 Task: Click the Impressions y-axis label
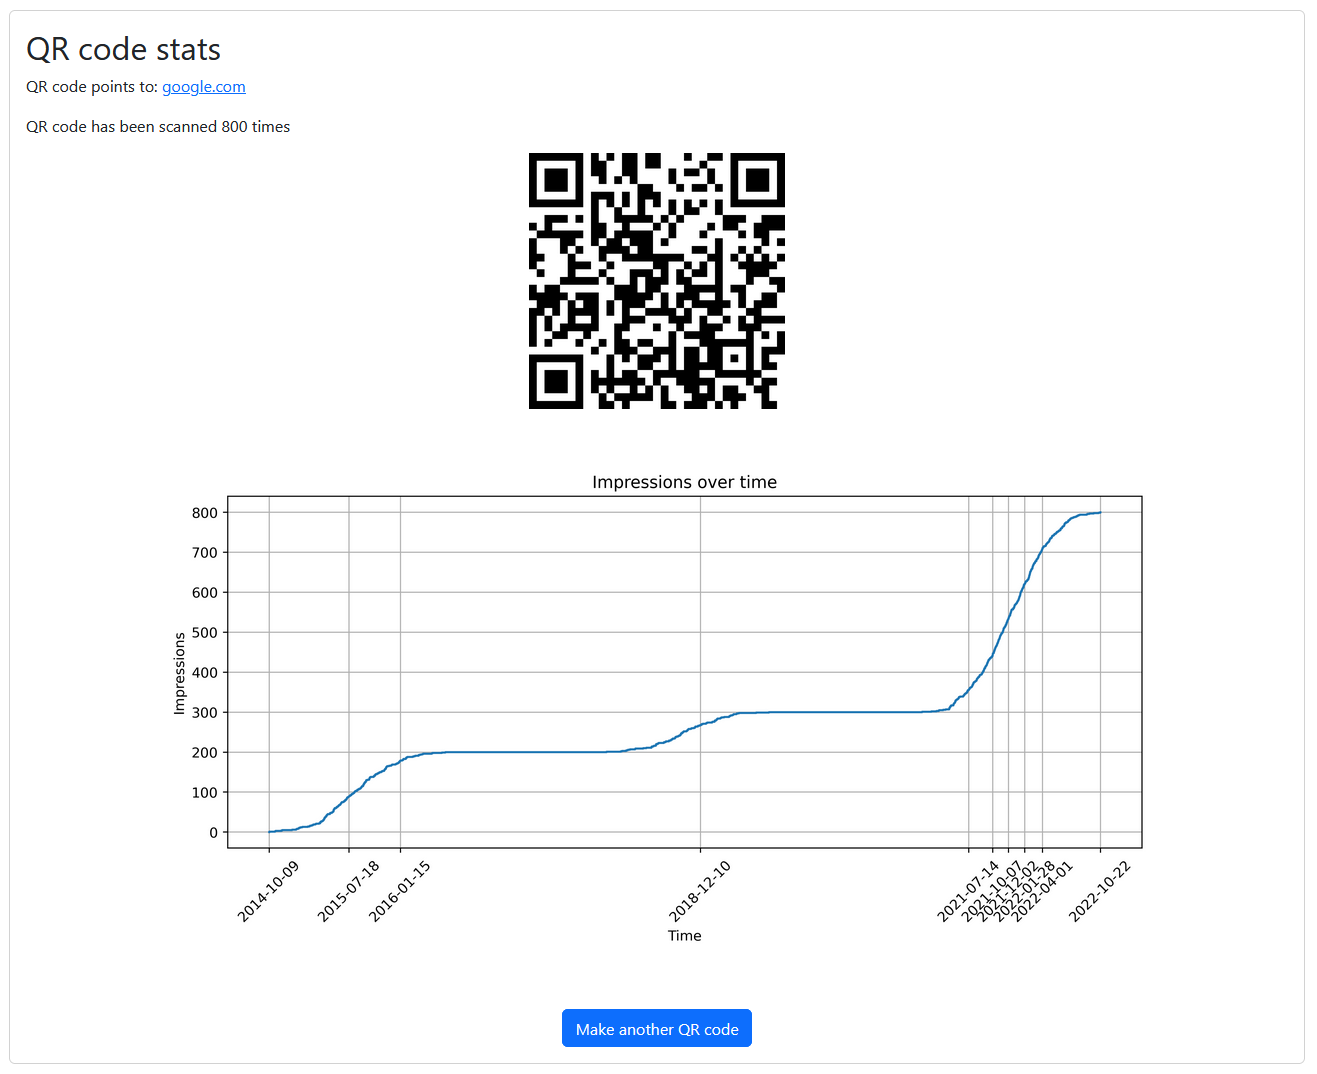point(180,673)
